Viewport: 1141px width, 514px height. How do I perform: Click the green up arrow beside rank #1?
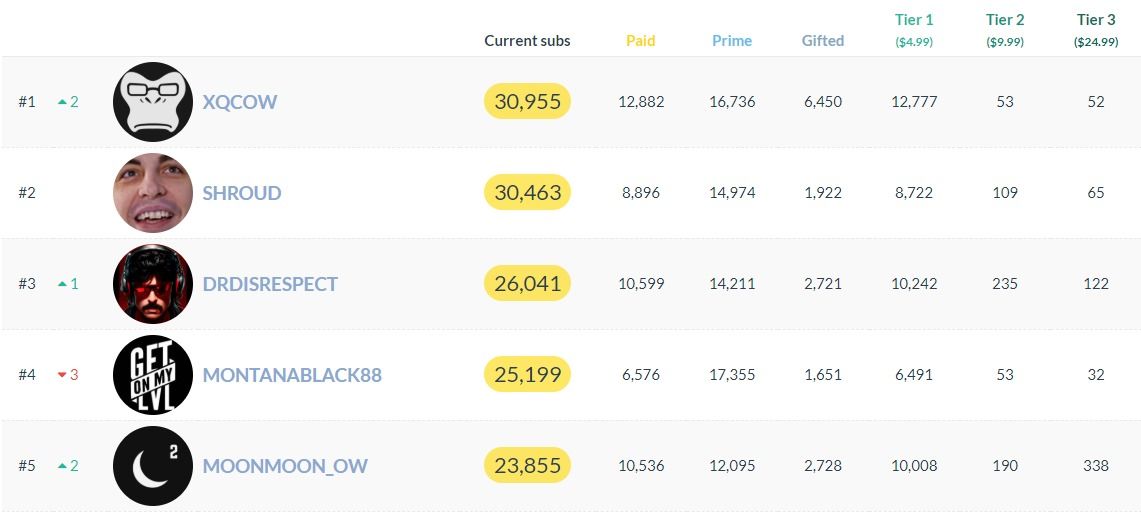tap(62, 102)
